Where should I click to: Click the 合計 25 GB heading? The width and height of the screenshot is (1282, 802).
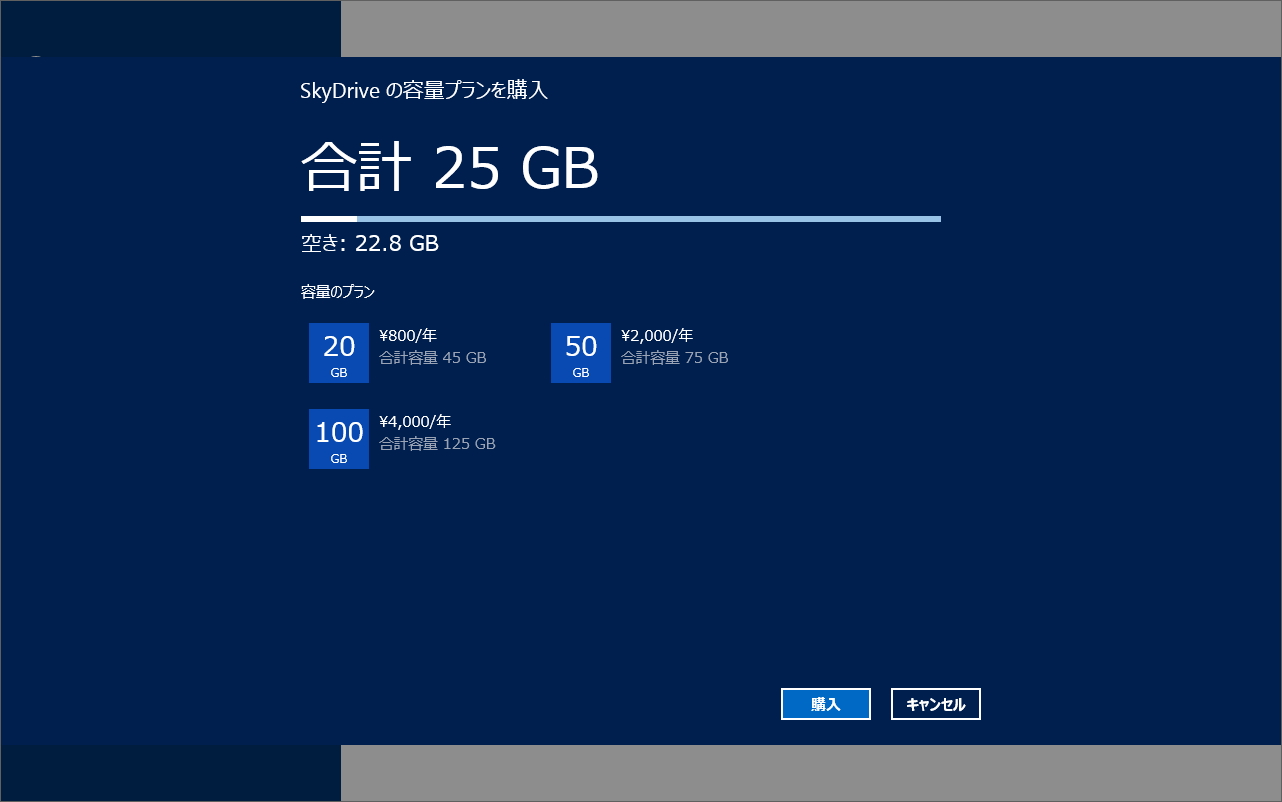click(x=450, y=168)
